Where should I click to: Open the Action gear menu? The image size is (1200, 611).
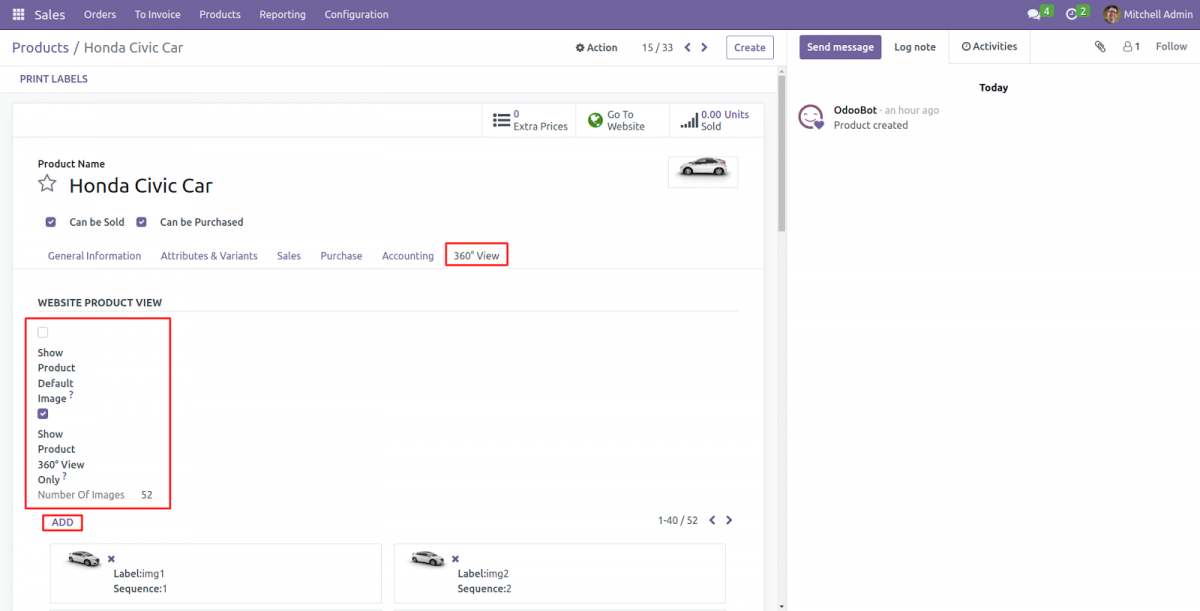596,47
